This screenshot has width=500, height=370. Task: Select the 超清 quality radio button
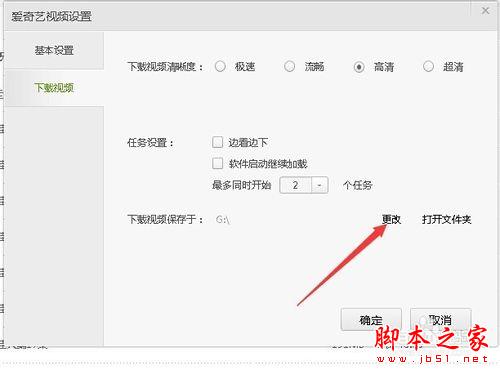coord(428,66)
